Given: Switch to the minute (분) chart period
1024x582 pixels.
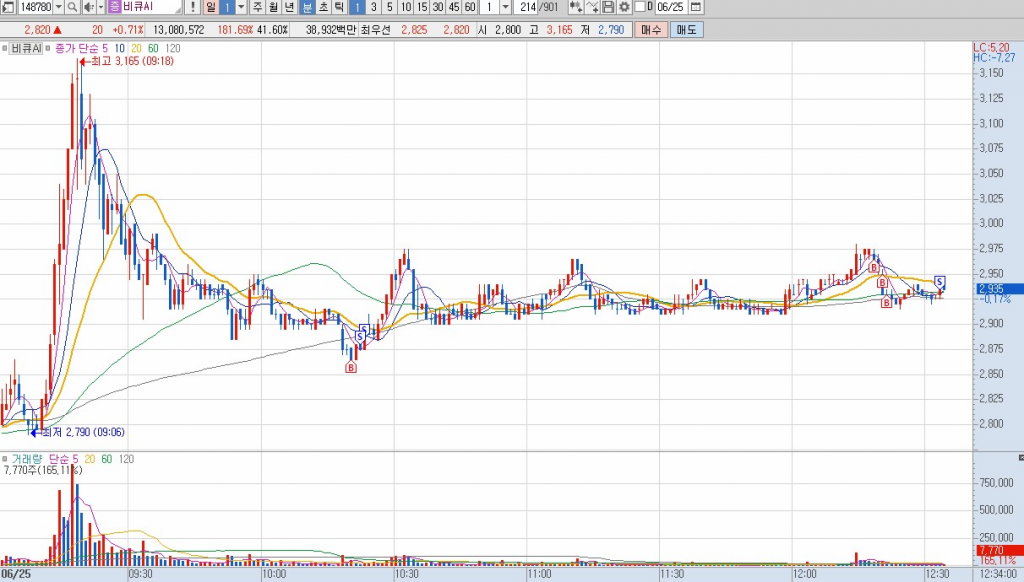Looking at the screenshot, I should pos(308,7).
